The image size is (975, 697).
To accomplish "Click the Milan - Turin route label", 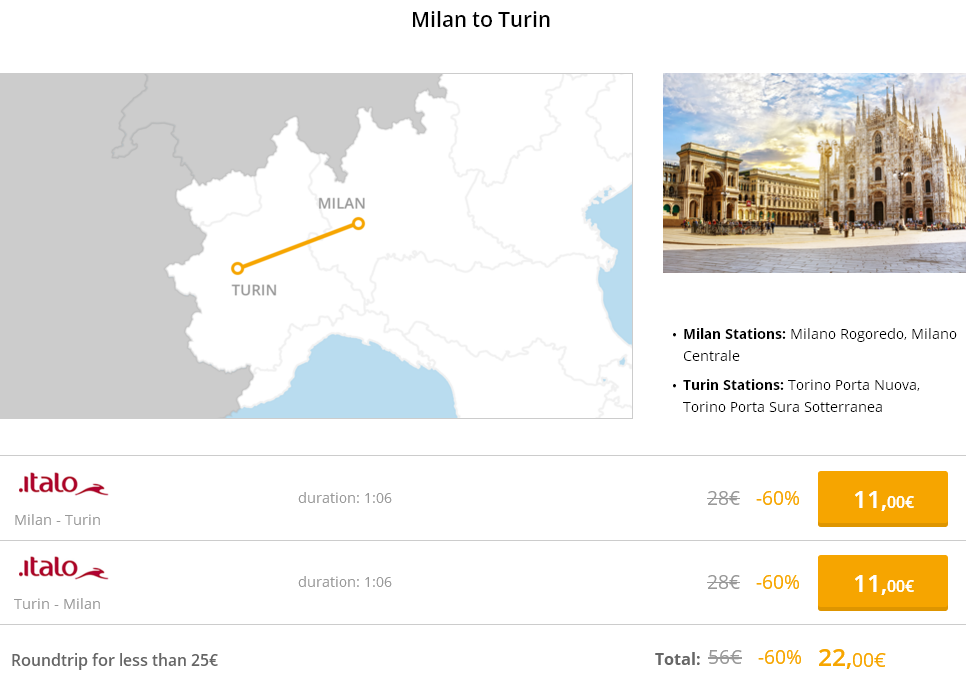I will pos(57,520).
